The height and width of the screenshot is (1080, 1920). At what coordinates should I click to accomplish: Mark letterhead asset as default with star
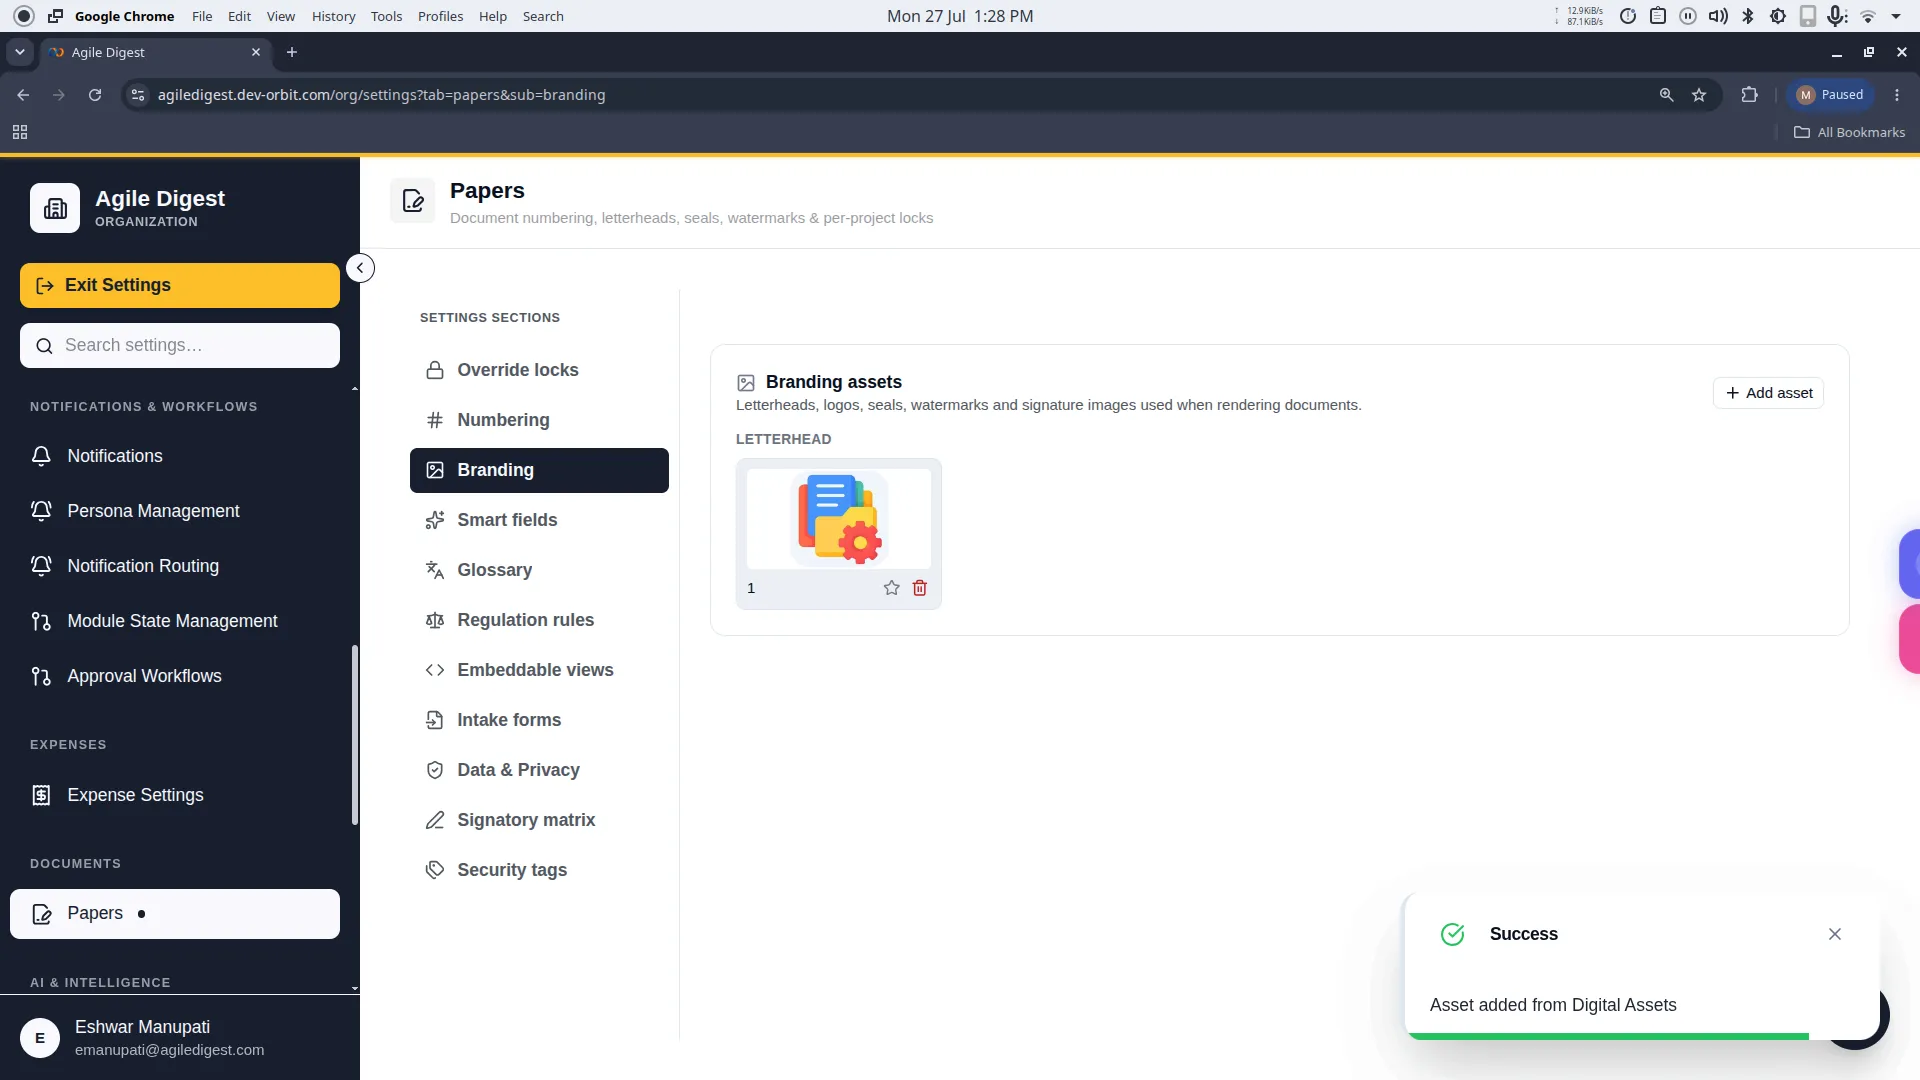[892, 588]
